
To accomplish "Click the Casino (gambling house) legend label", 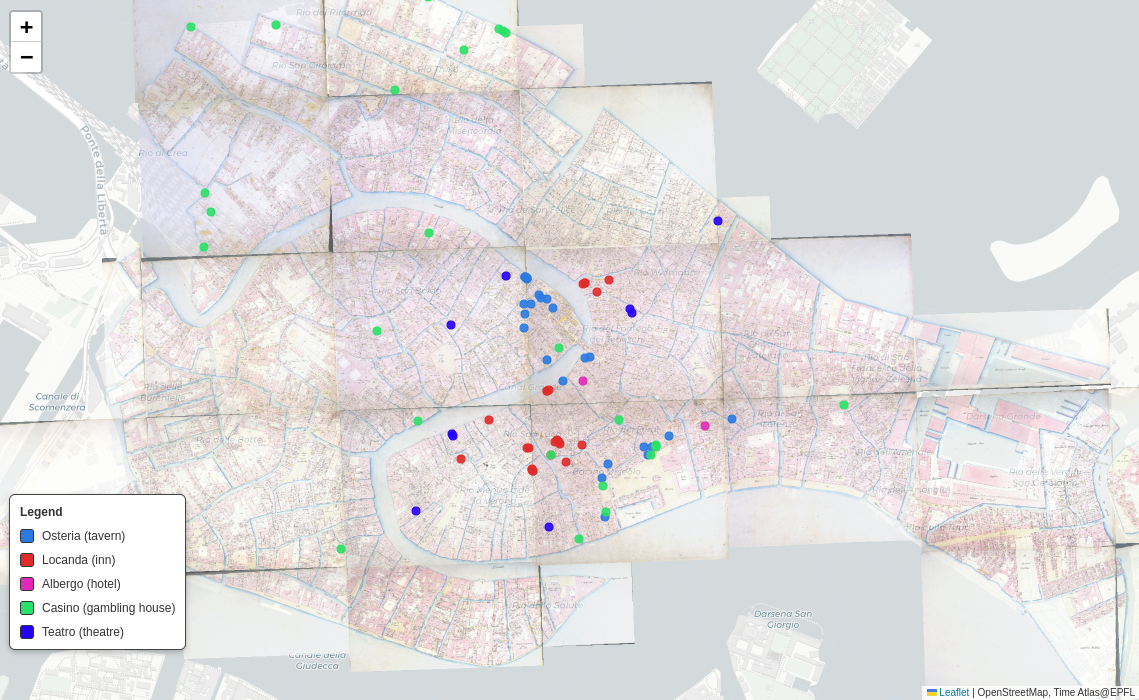I will (x=108, y=608).
